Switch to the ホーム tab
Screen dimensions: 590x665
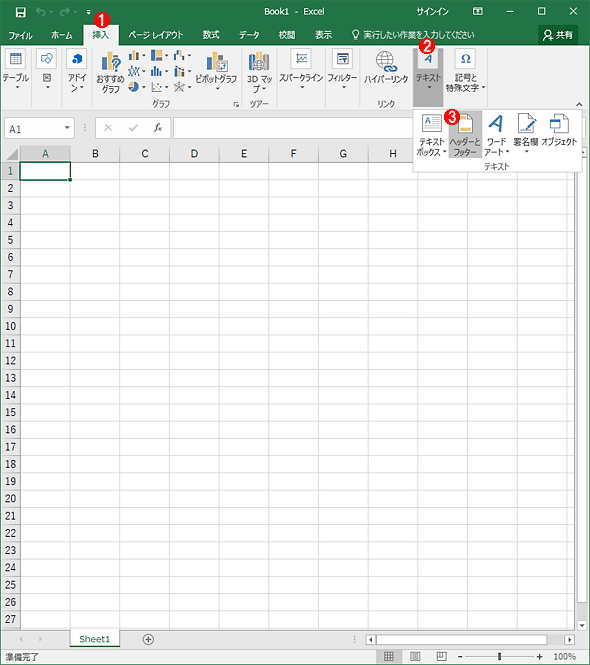point(62,35)
